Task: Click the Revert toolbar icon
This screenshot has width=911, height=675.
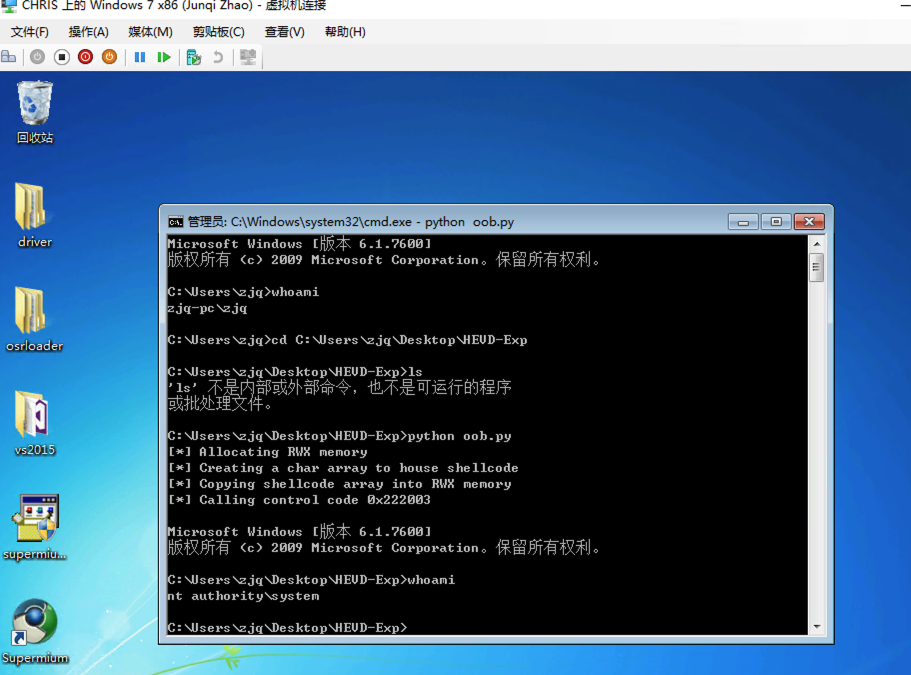Action: (x=218, y=57)
